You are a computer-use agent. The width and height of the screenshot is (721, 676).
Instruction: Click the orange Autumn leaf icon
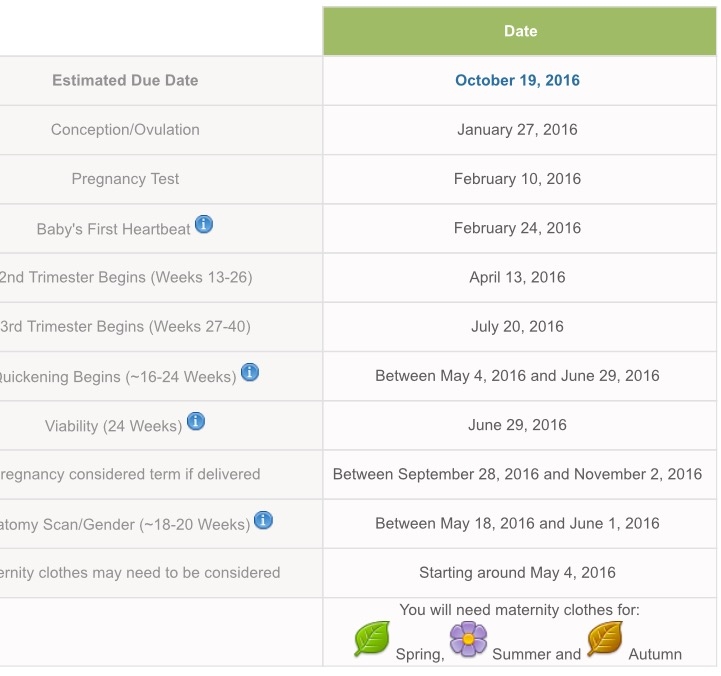coord(605,638)
